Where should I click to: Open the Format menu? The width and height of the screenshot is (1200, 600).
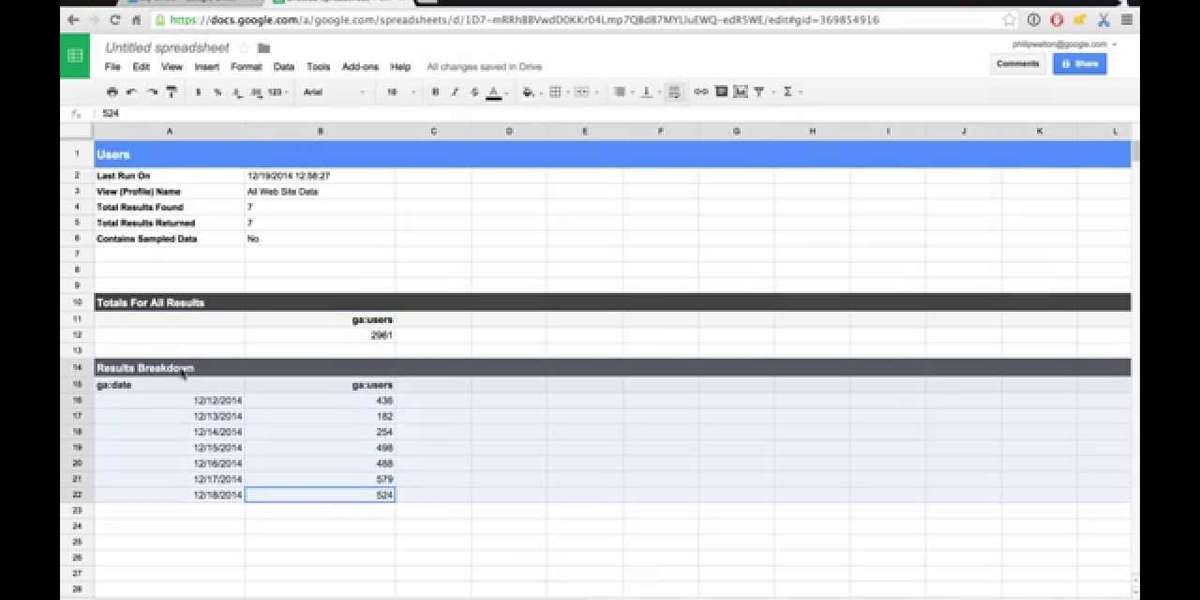coord(246,67)
